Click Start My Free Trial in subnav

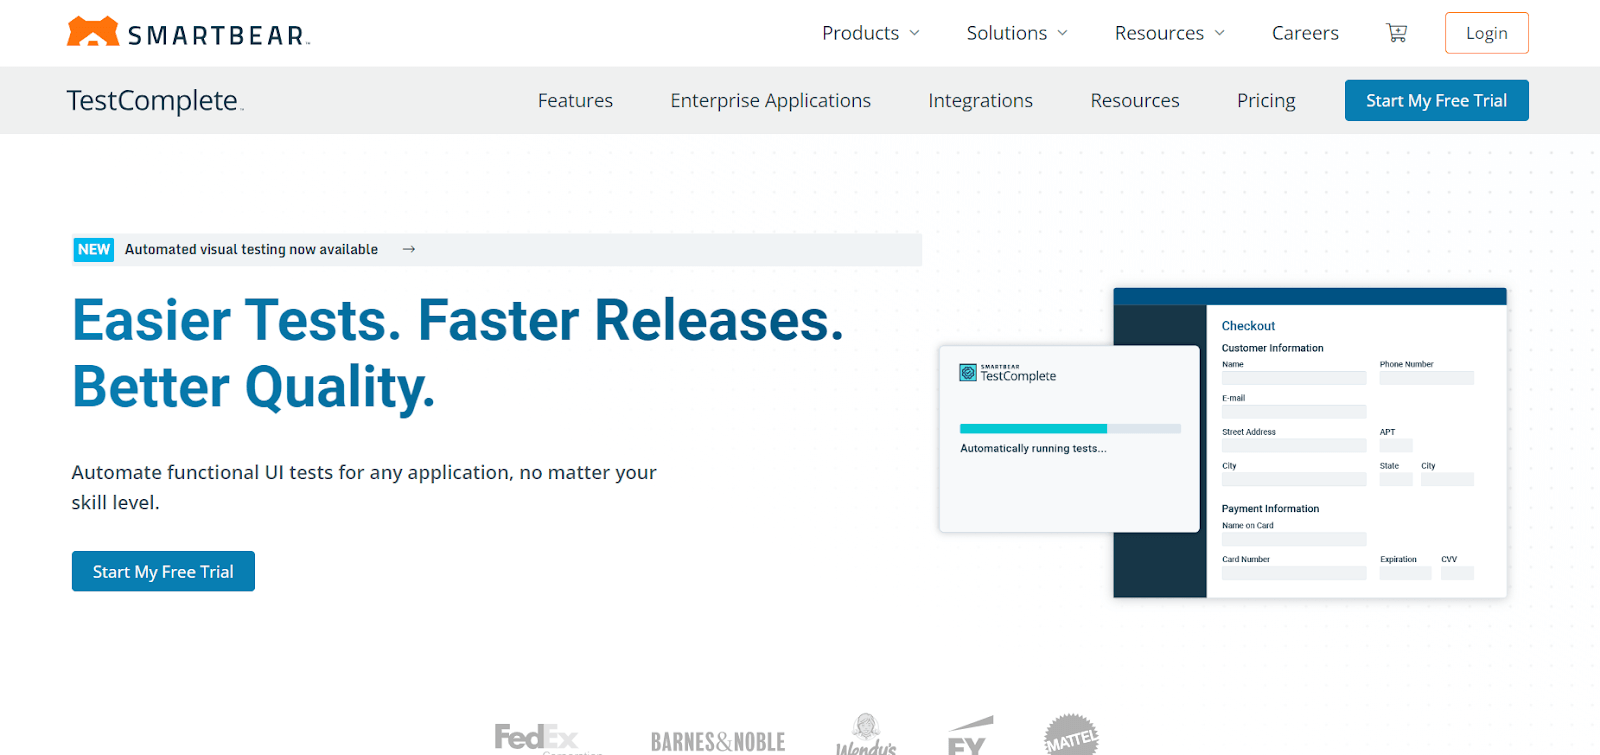click(x=1437, y=100)
